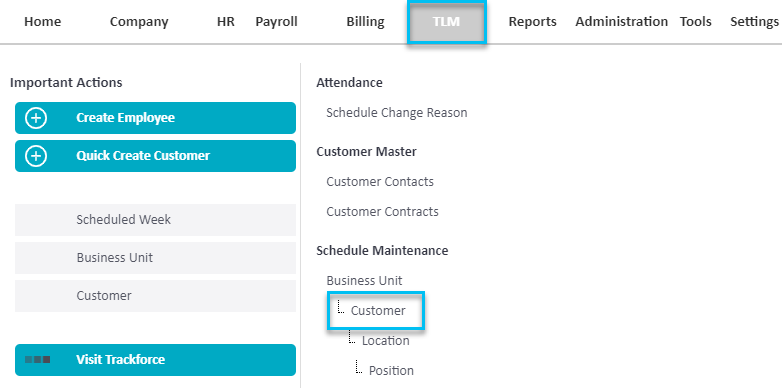The width and height of the screenshot is (782, 388).
Task: Open the Payroll menu
Action: point(276,22)
